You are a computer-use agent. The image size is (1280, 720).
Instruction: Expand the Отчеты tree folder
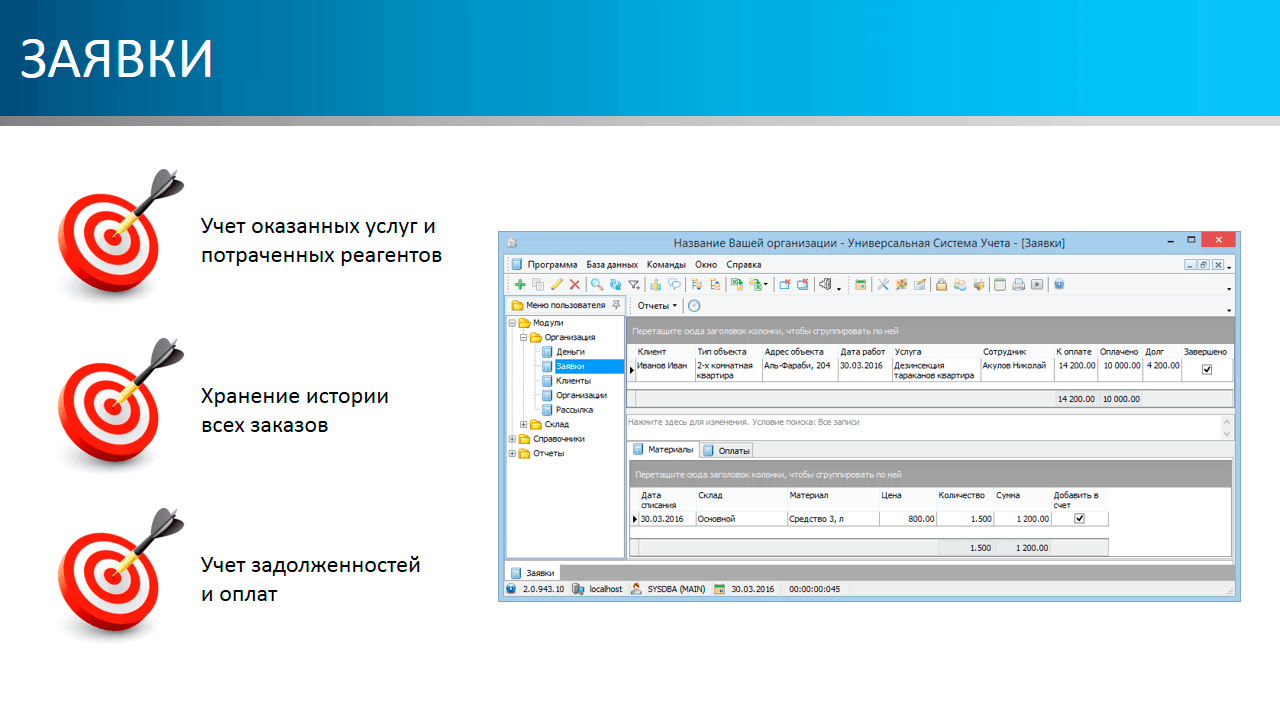[x=513, y=454]
